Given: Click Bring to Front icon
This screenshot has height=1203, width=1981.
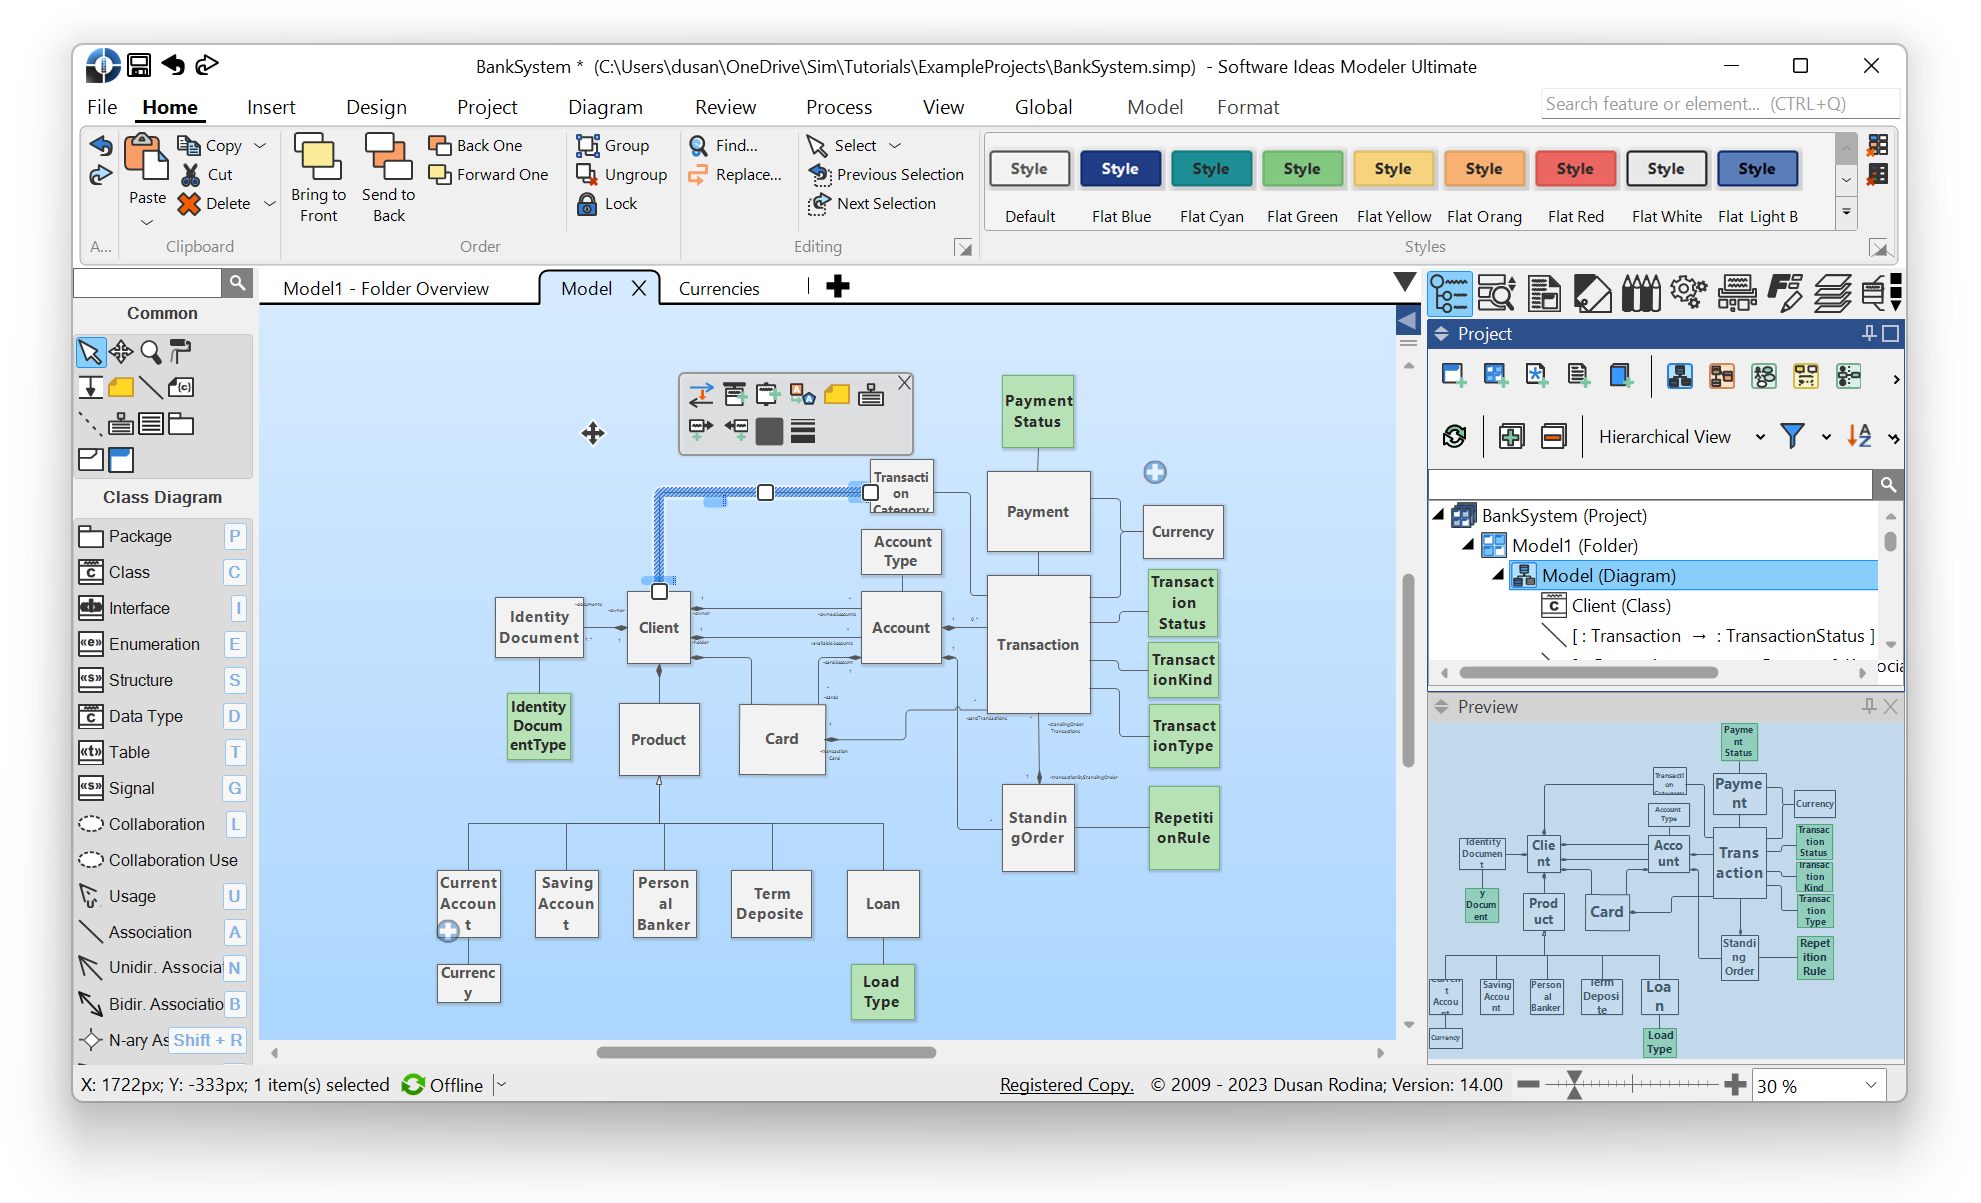Looking at the screenshot, I should coord(318,157).
